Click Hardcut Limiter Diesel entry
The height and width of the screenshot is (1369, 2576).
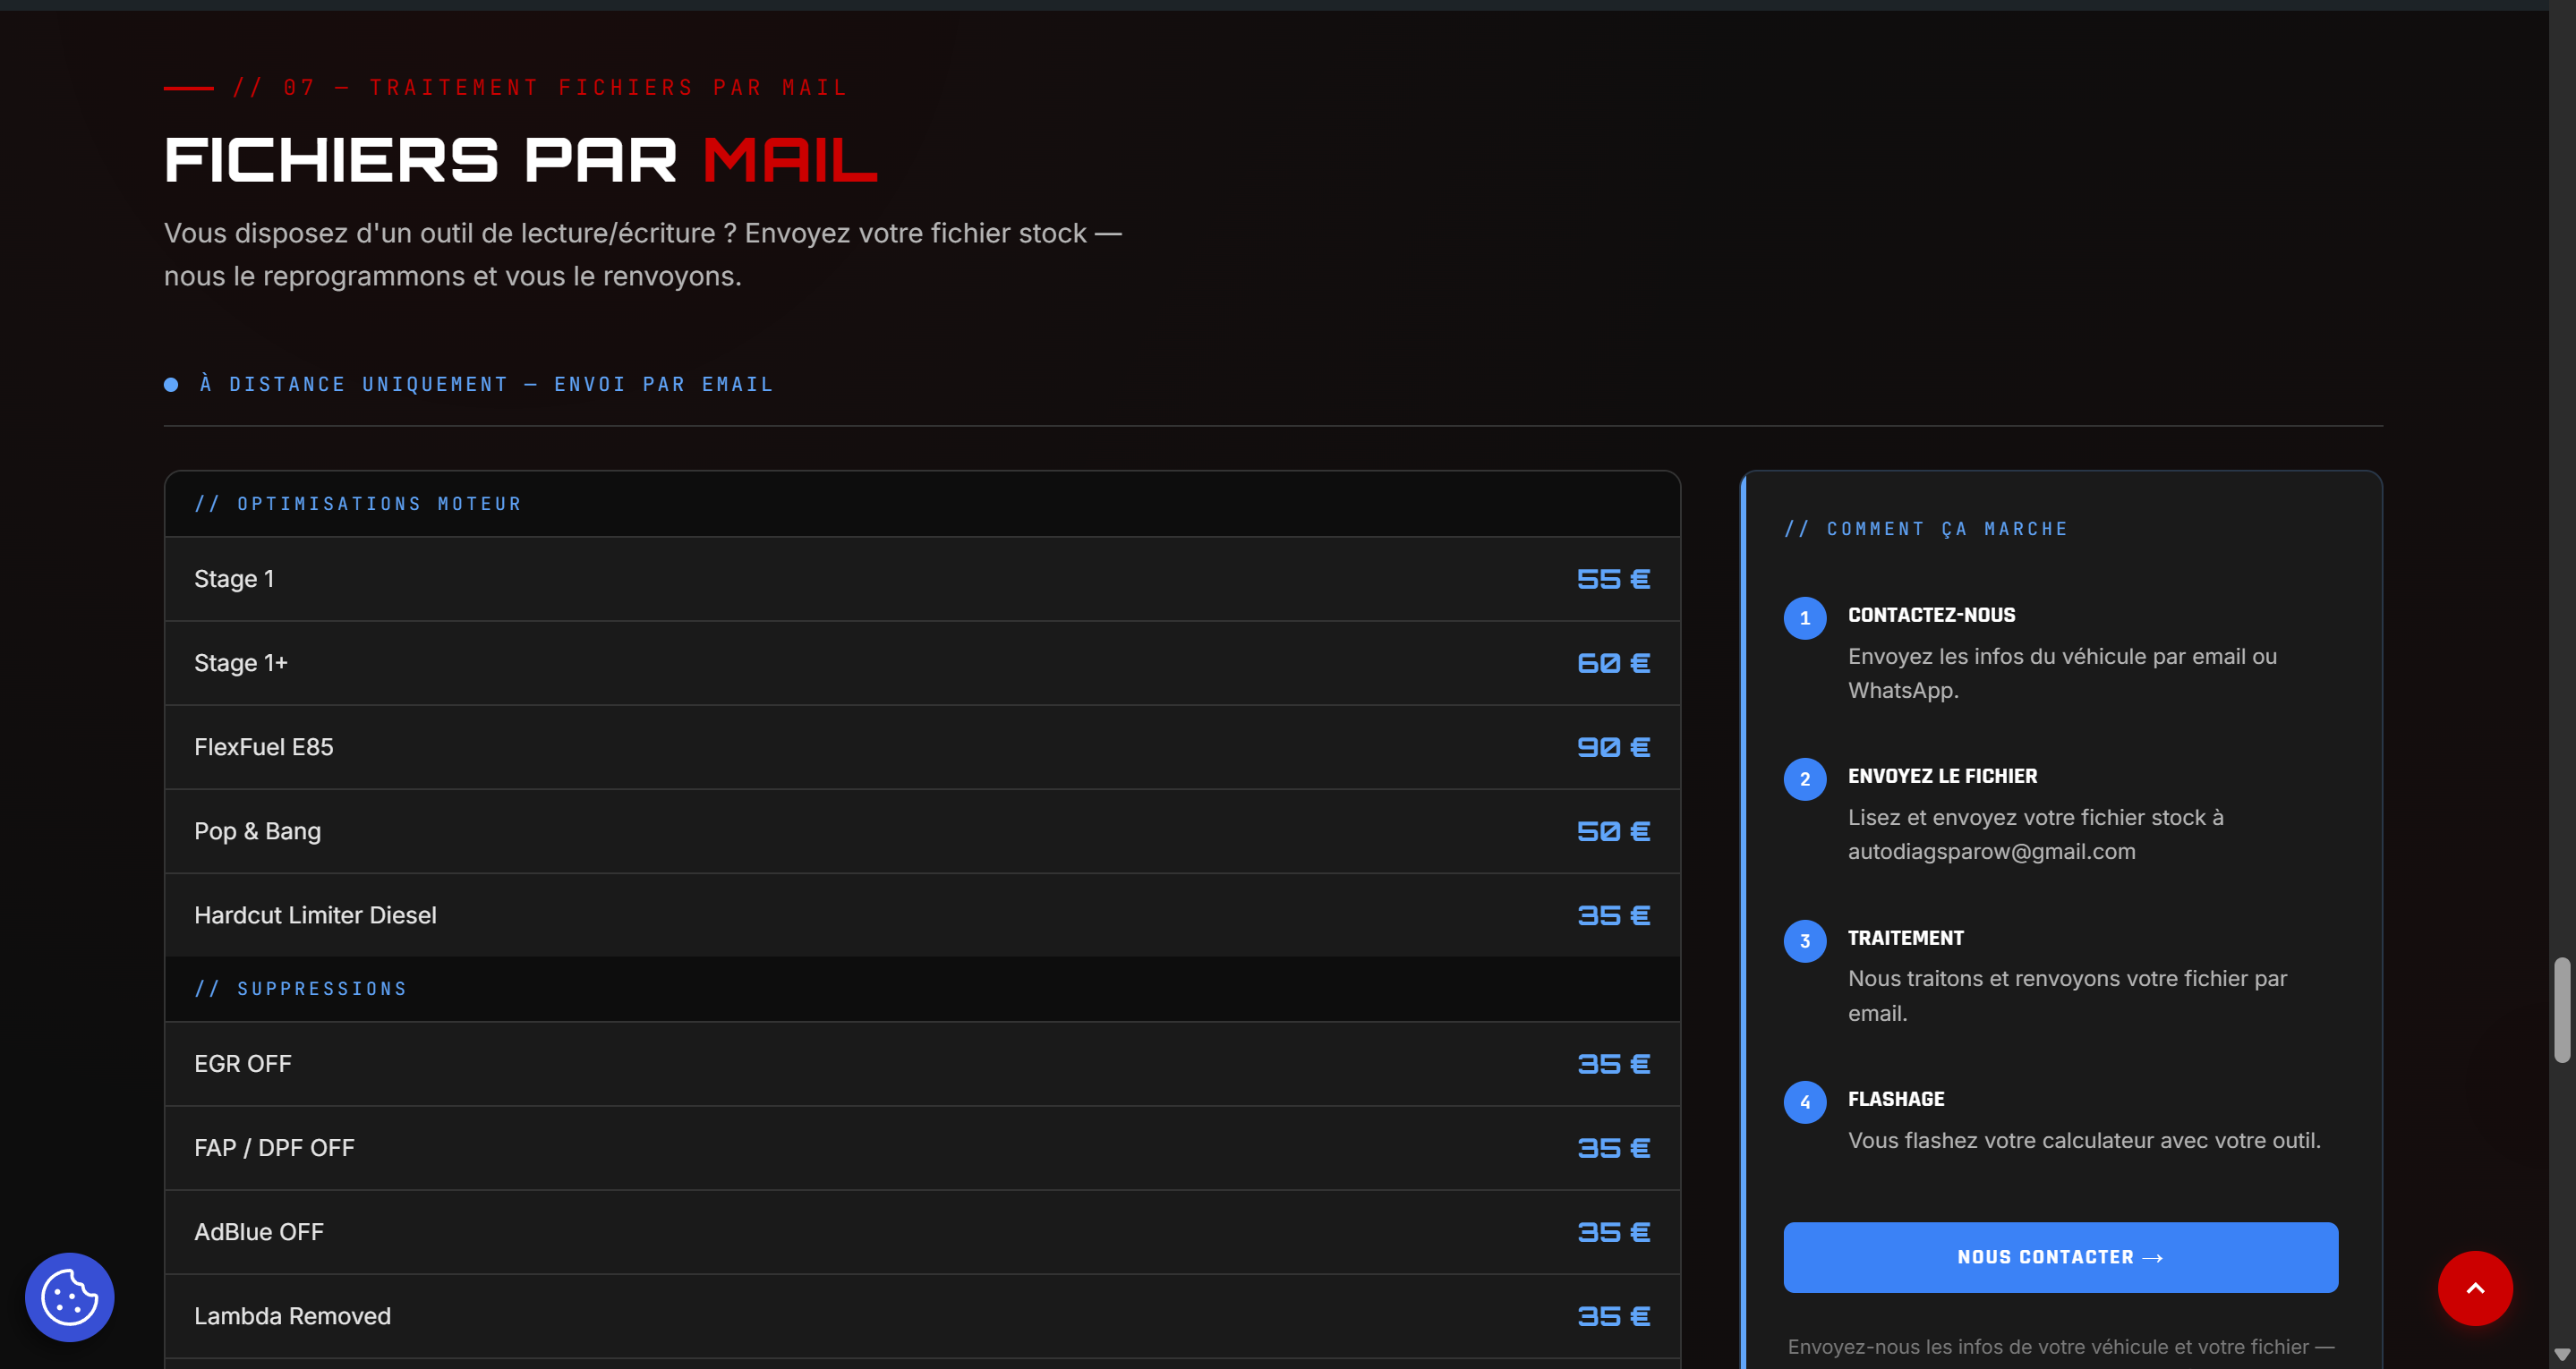(x=922, y=915)
